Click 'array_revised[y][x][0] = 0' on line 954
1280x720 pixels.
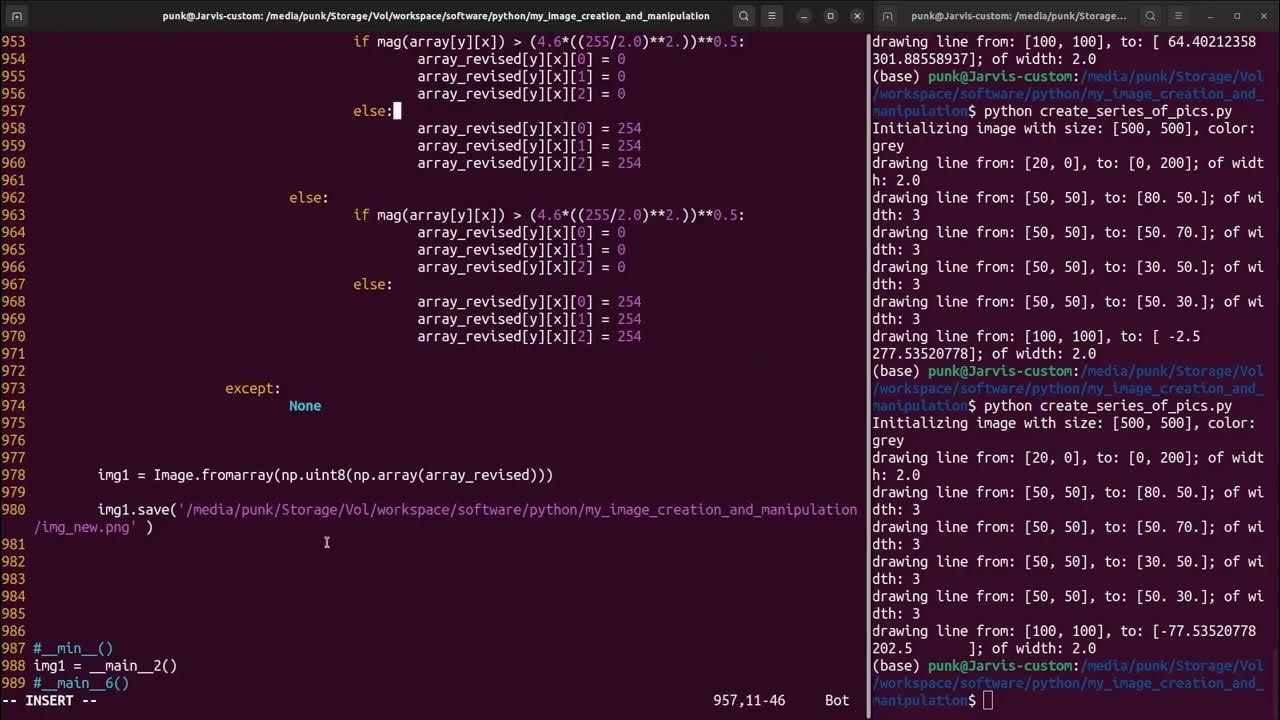(521, 59)
